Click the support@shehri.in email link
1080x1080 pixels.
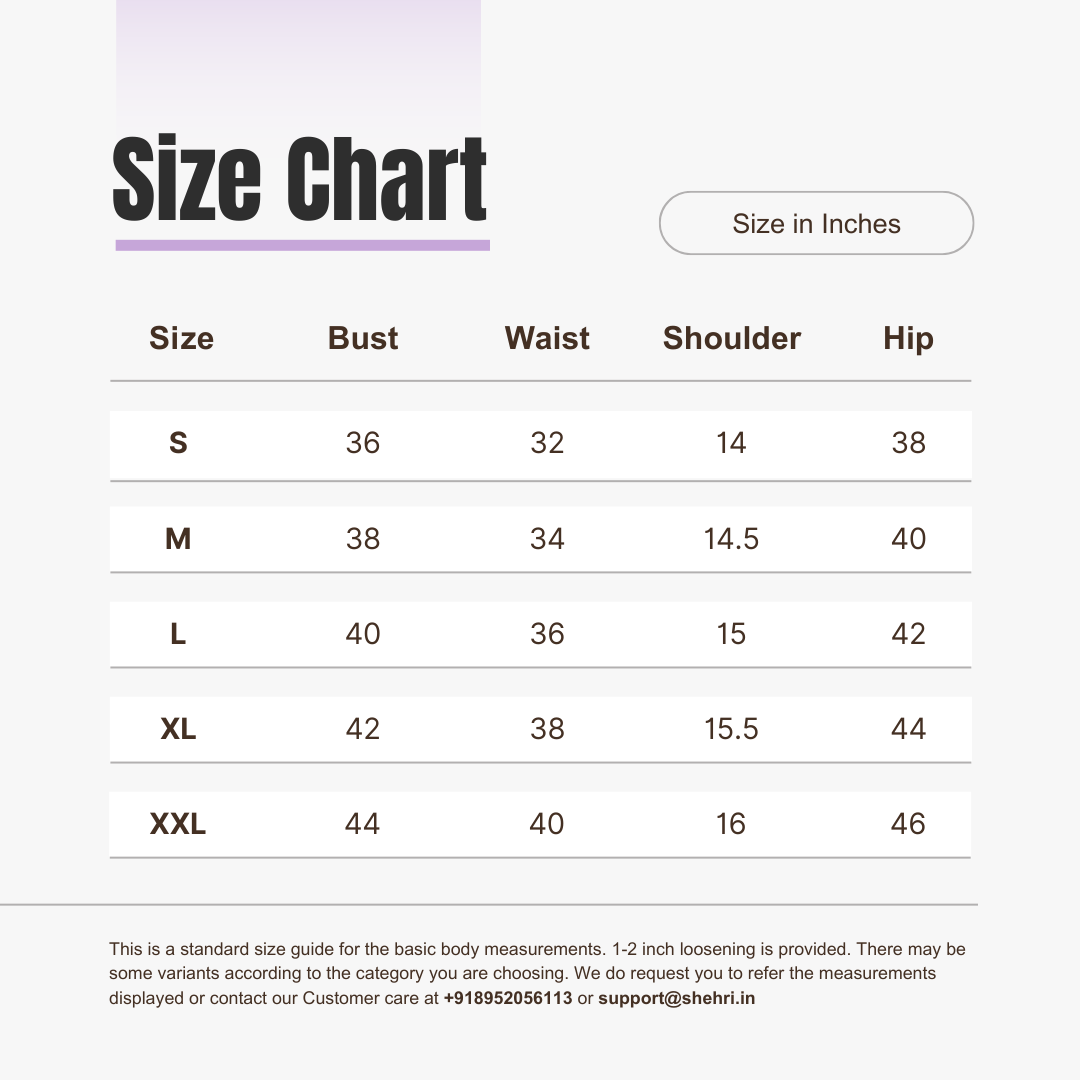point(676,998)
